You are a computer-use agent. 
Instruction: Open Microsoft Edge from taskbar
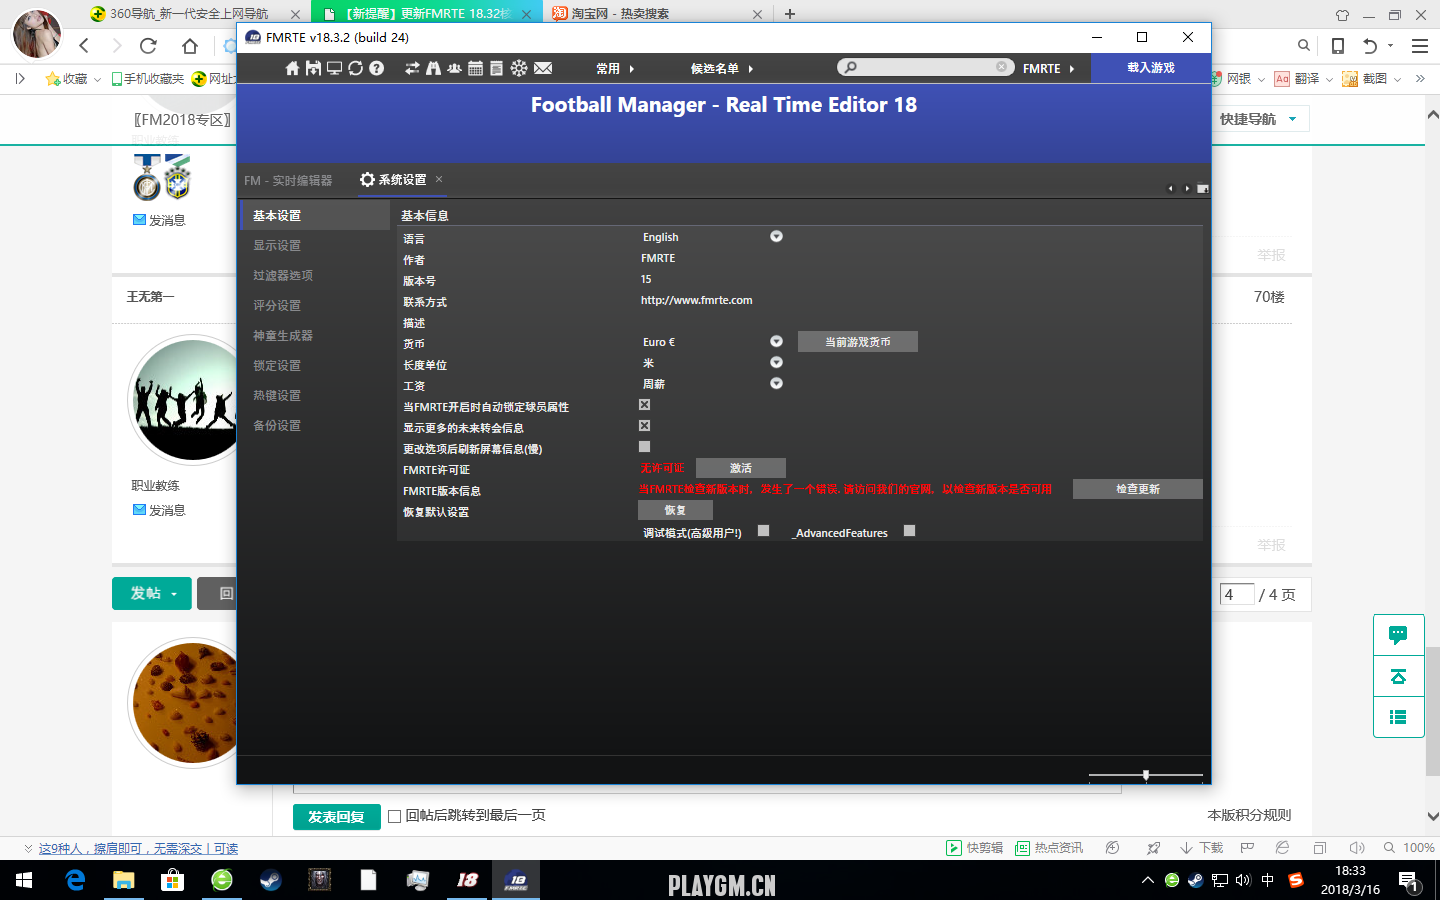tap(75, 880)
